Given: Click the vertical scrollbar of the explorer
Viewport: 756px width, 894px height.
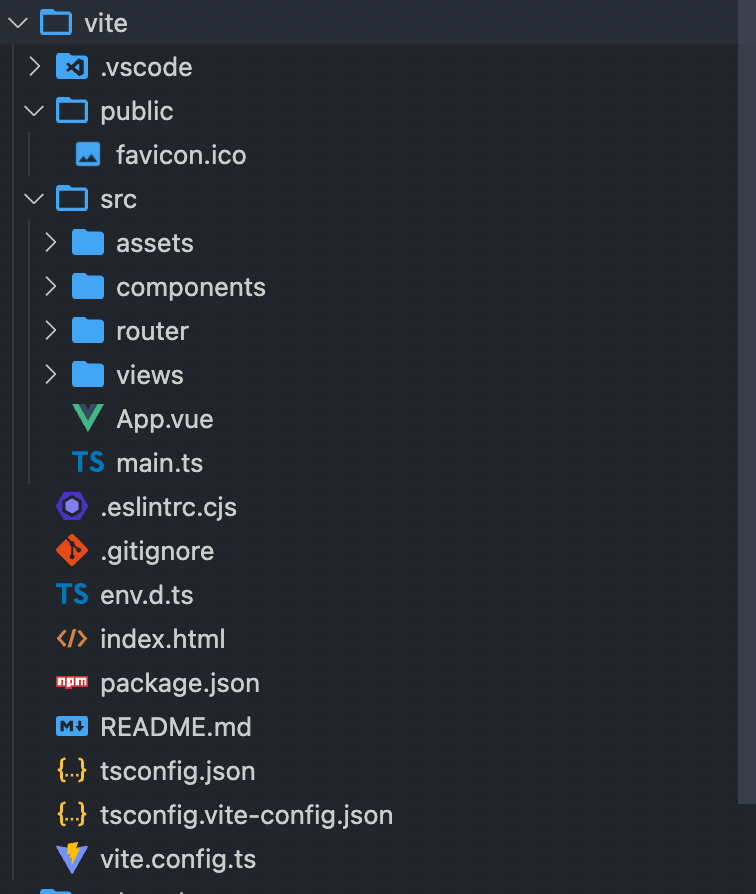Looking at the screenshot, I should point(747,402).
